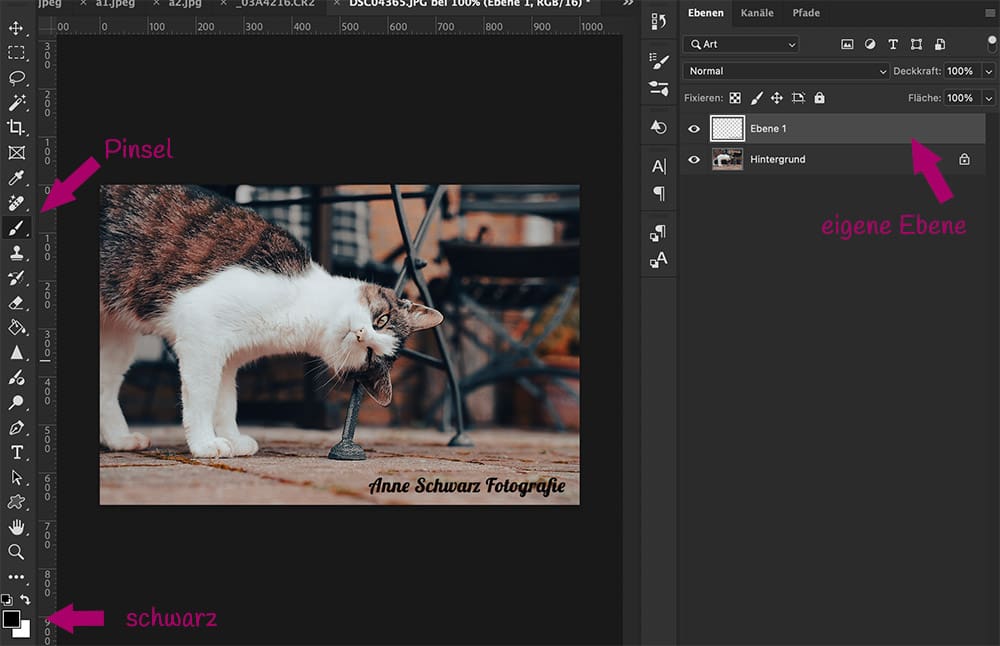1000x646 pixels.
Task: Open the Ebenen panel menu
Action: pyautogui.click(x=990, y=13)
